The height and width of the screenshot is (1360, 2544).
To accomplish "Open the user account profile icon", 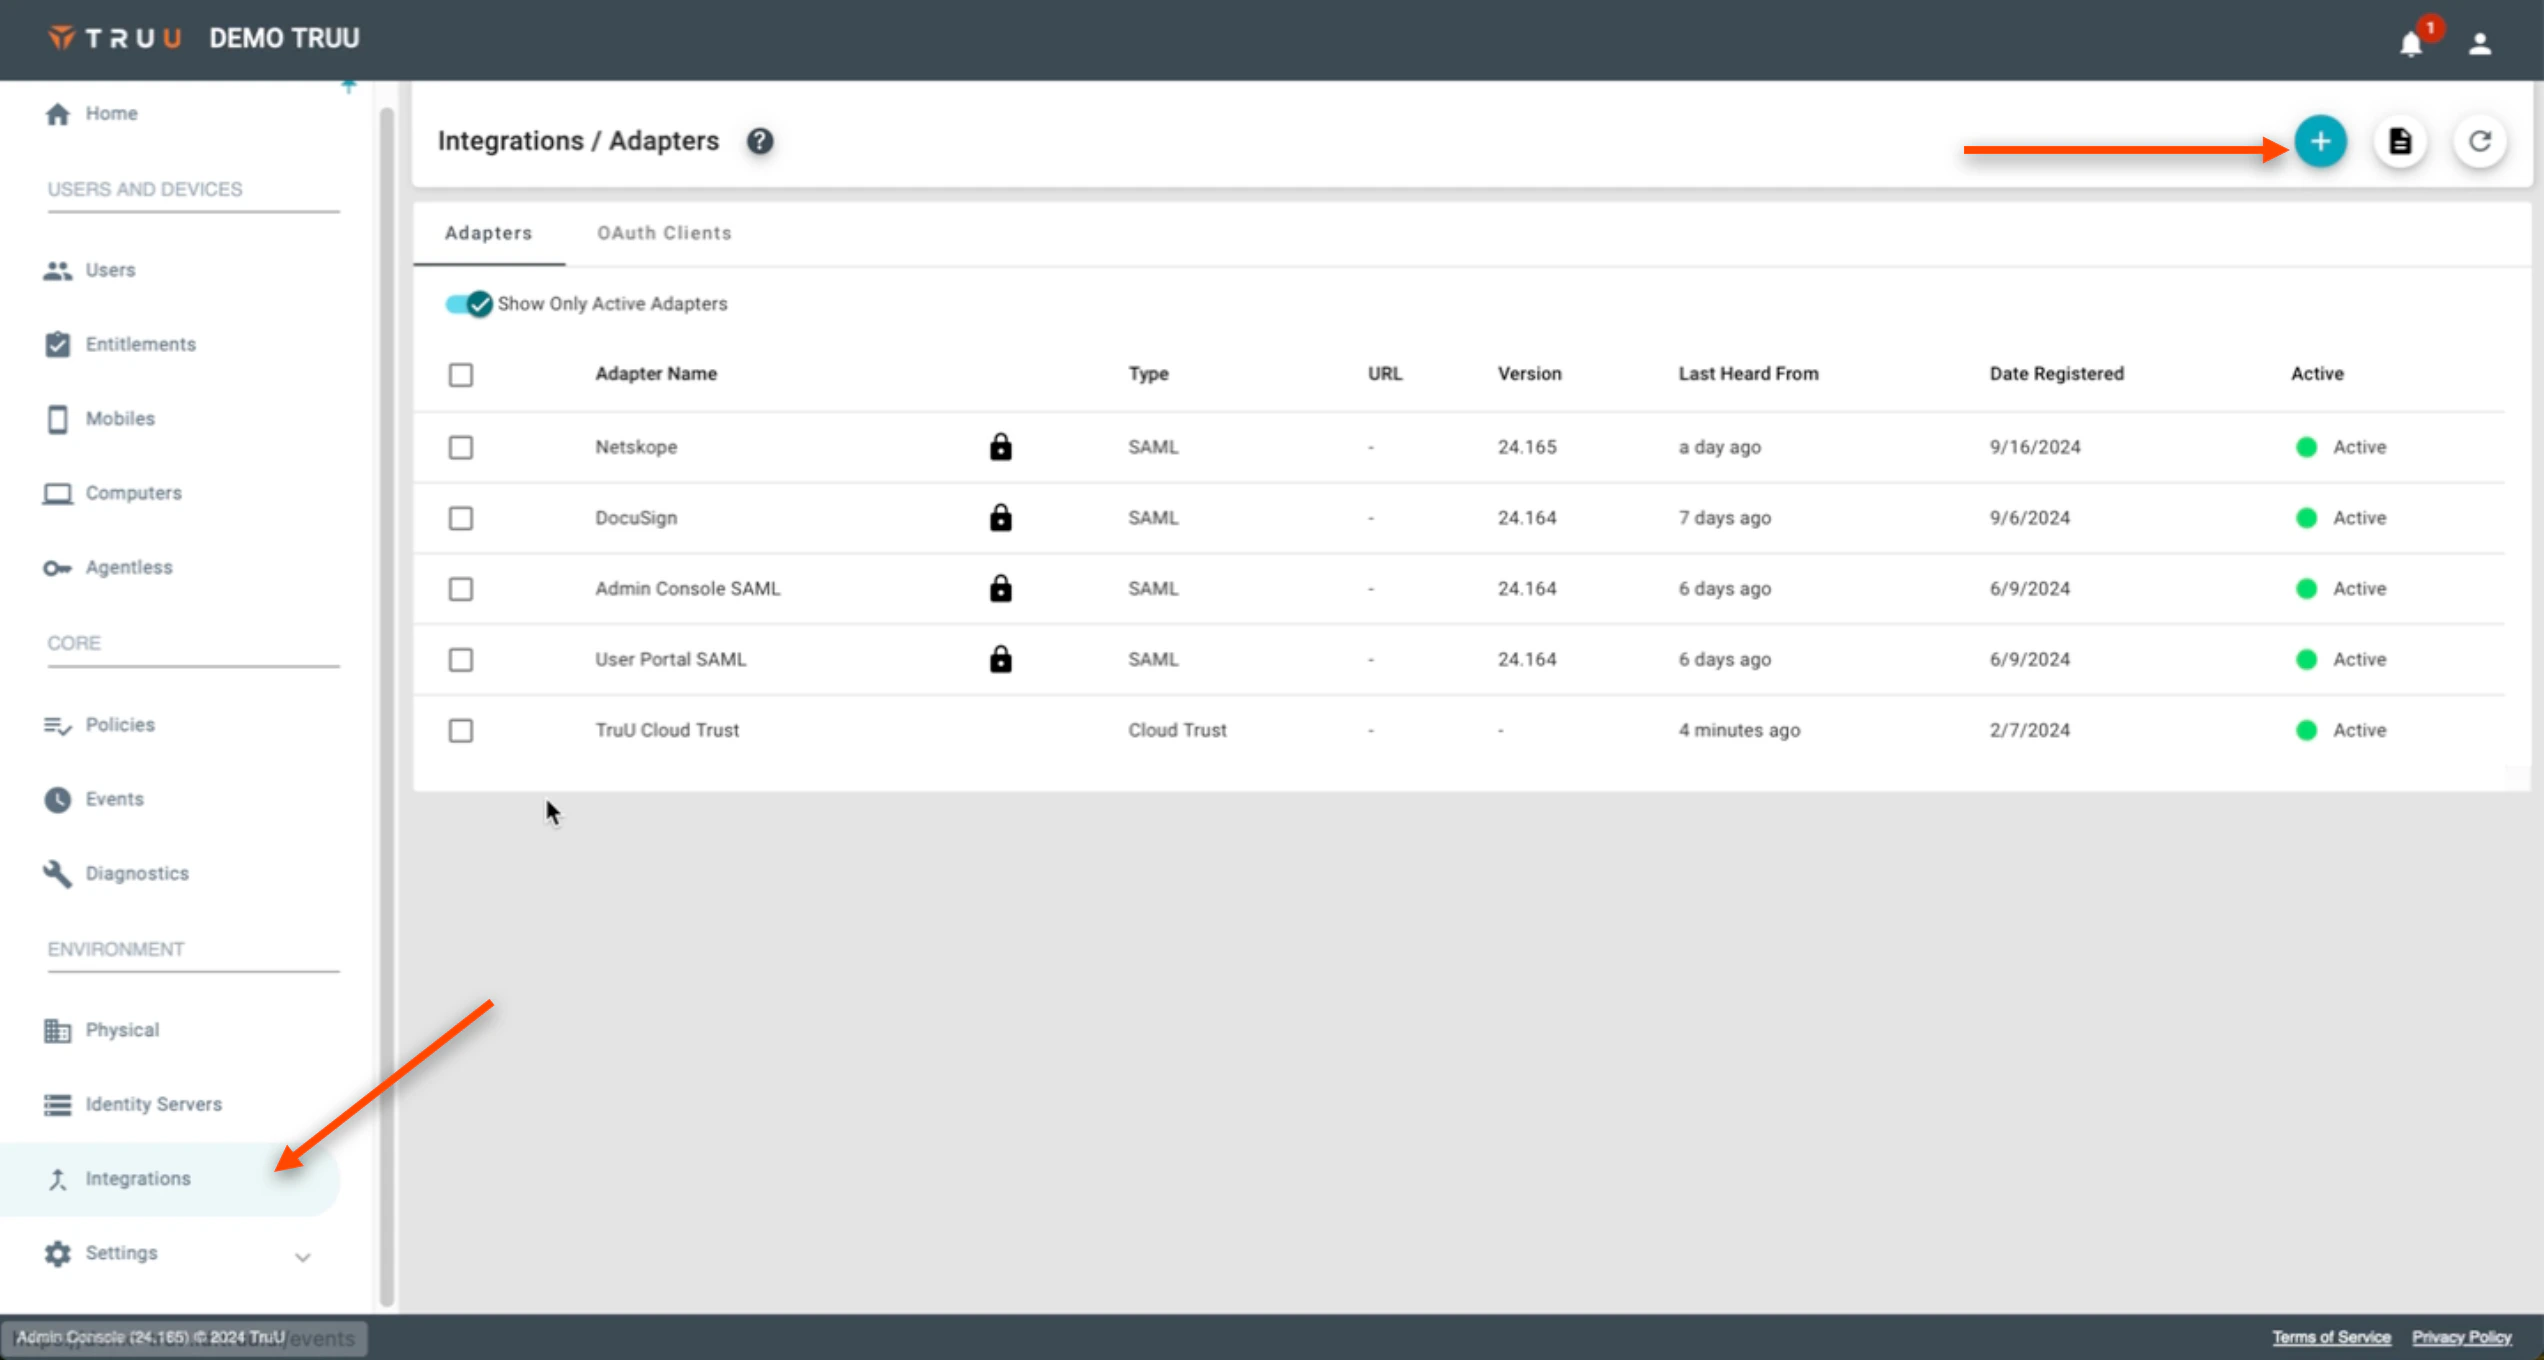I will pos(2479,44).
